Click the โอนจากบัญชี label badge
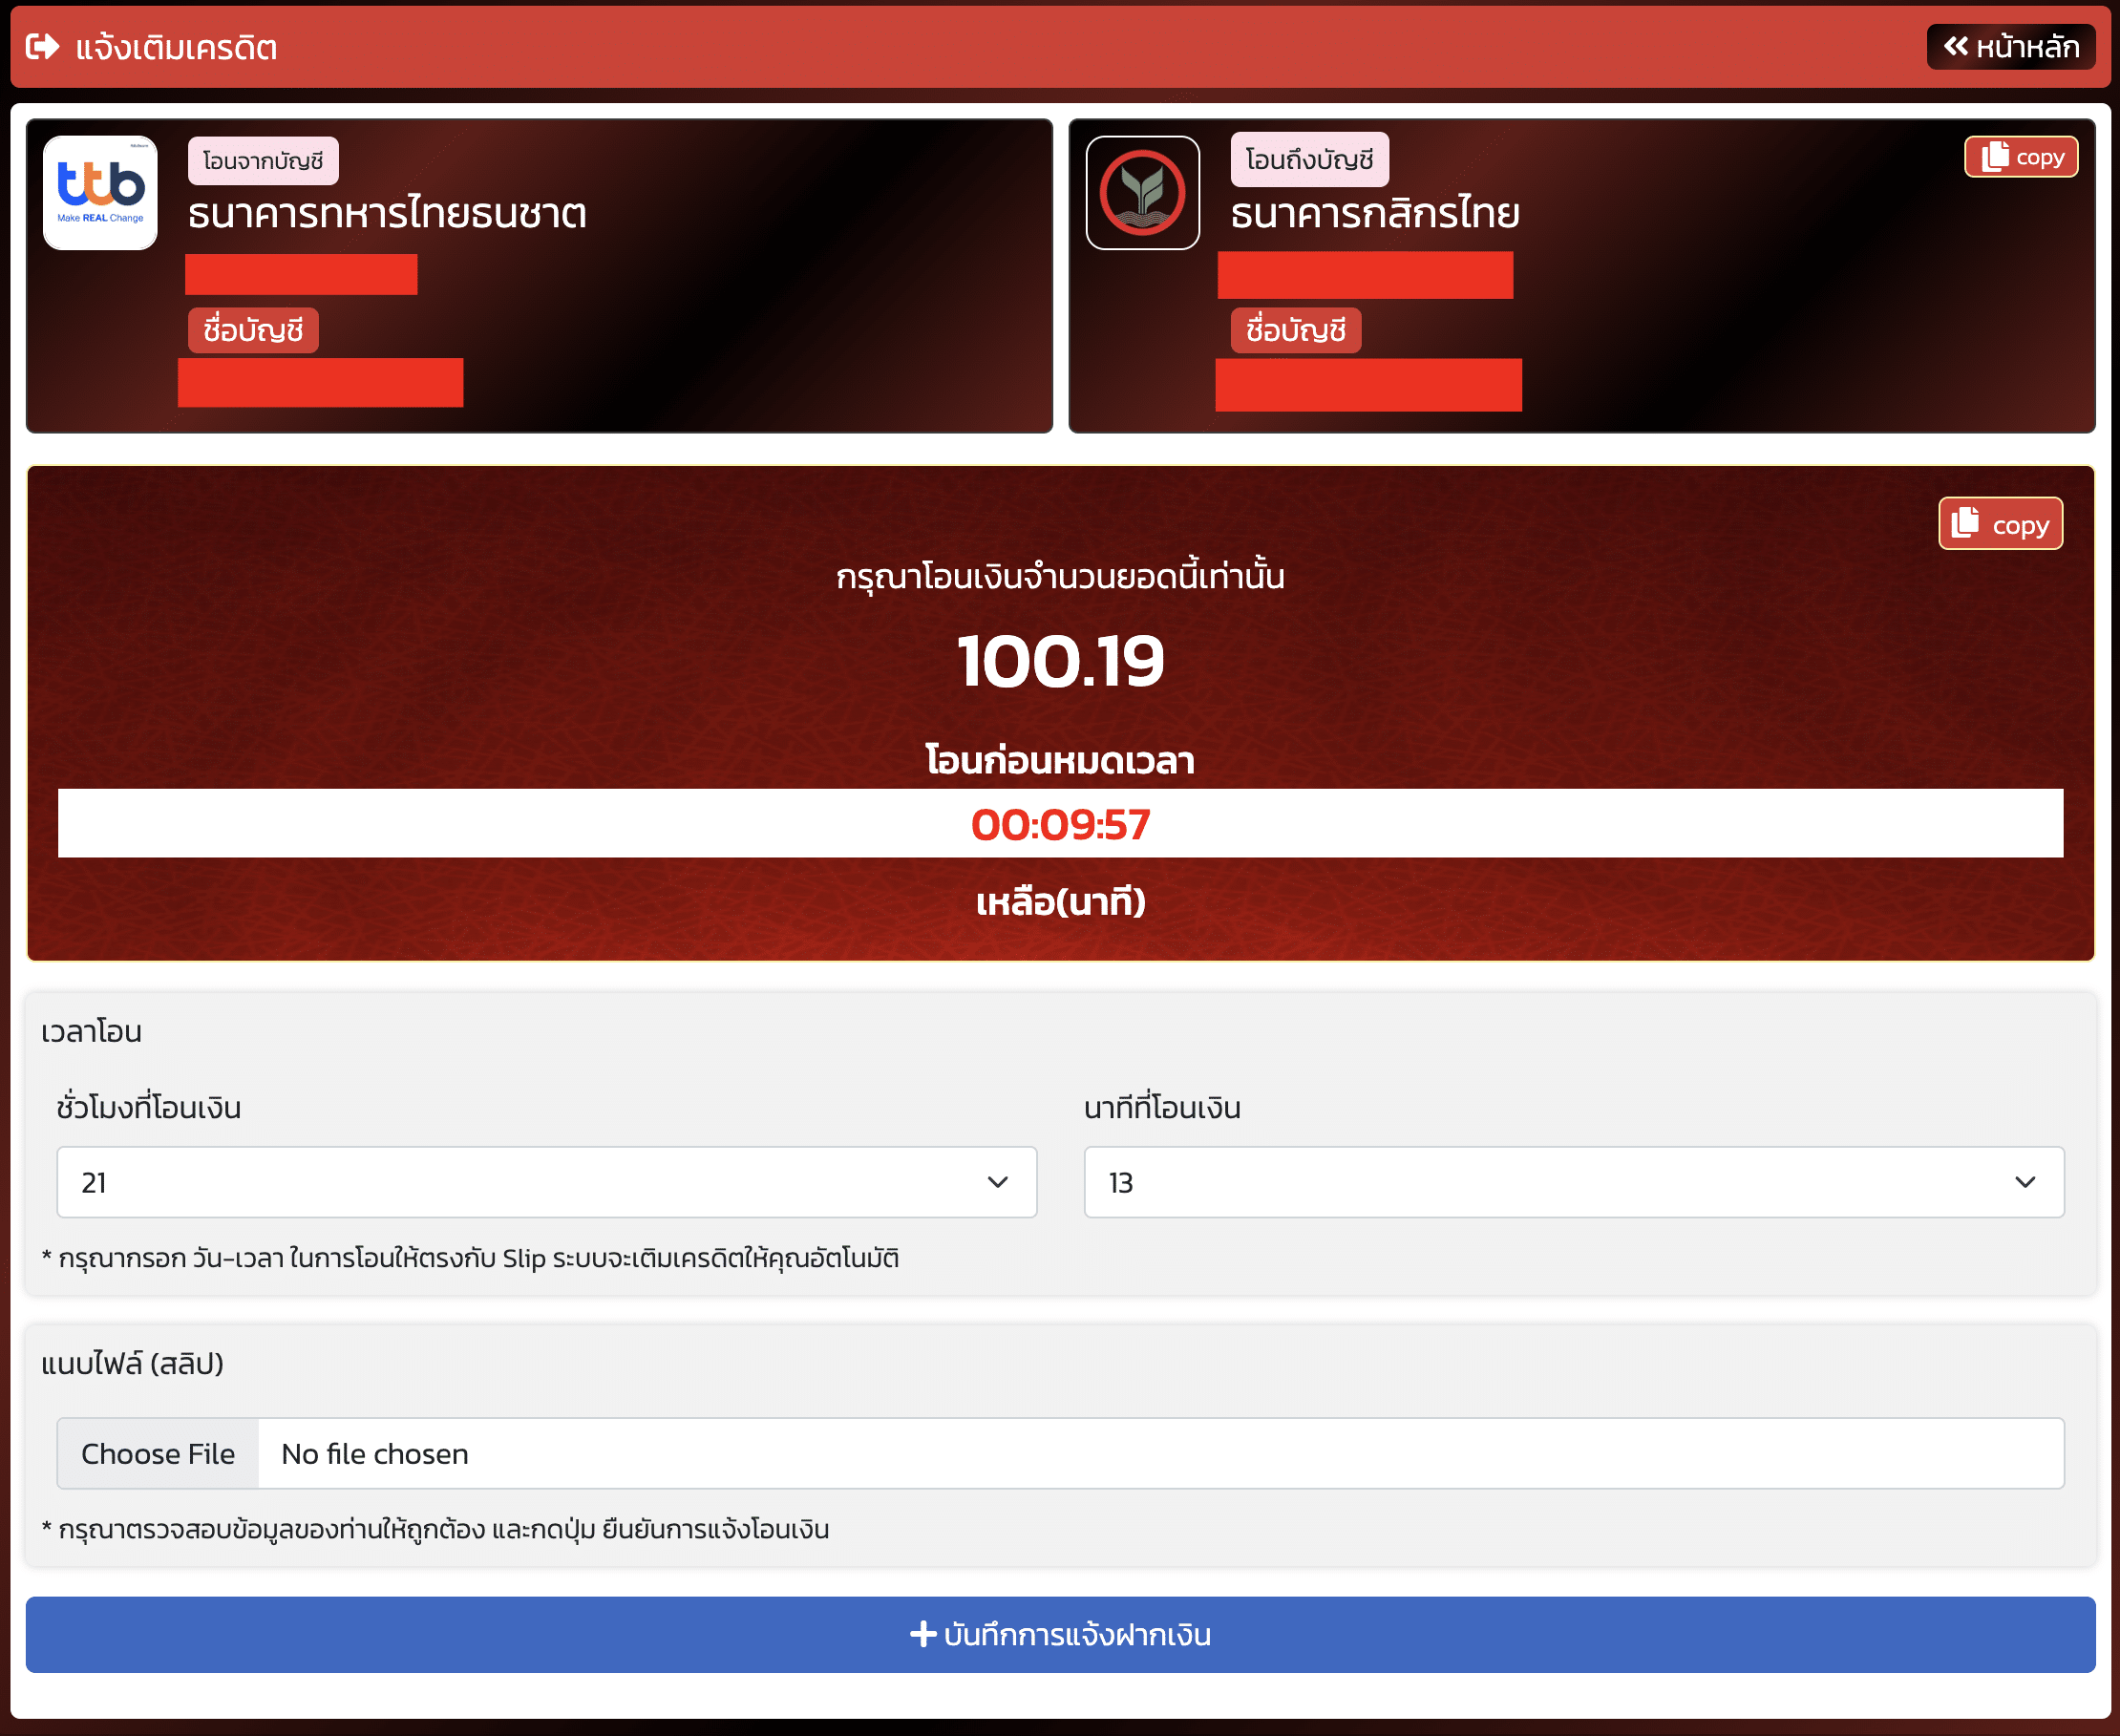Viewport: 2120px width, 1736px height. coord(263,161)
